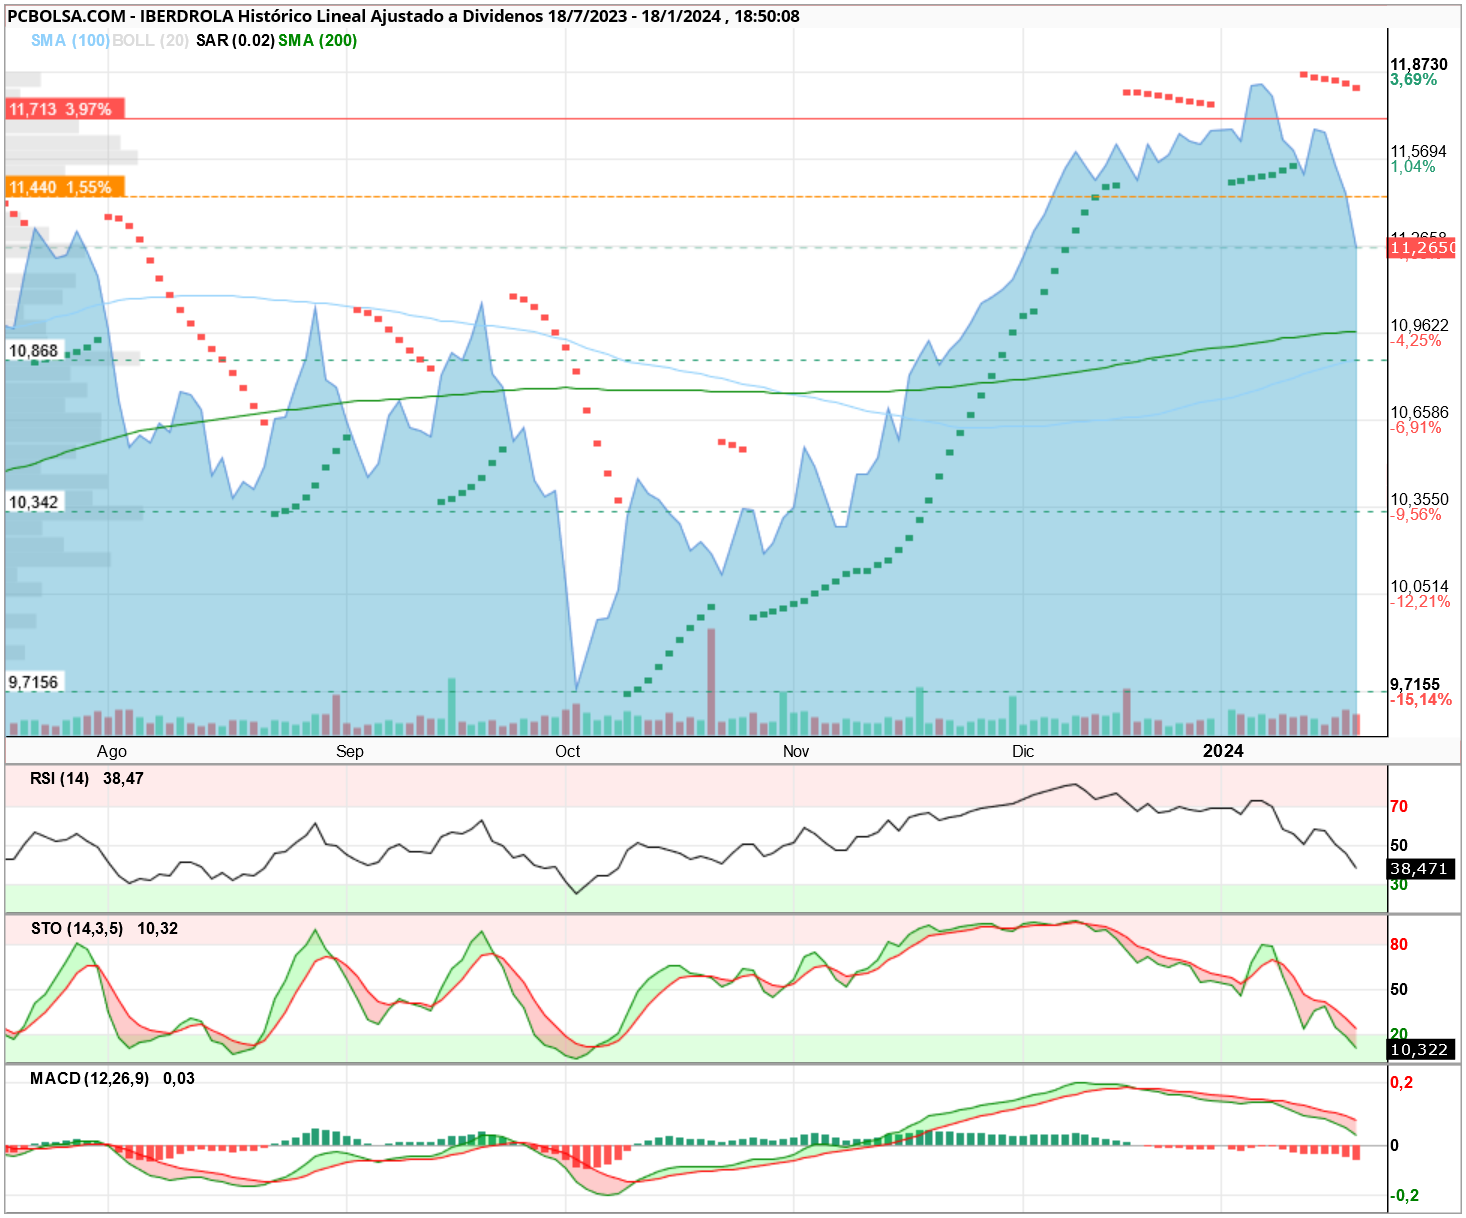Click the -4,25% axis percentage
This screenshot has height=1218, width=1466.
(1416, 341)
